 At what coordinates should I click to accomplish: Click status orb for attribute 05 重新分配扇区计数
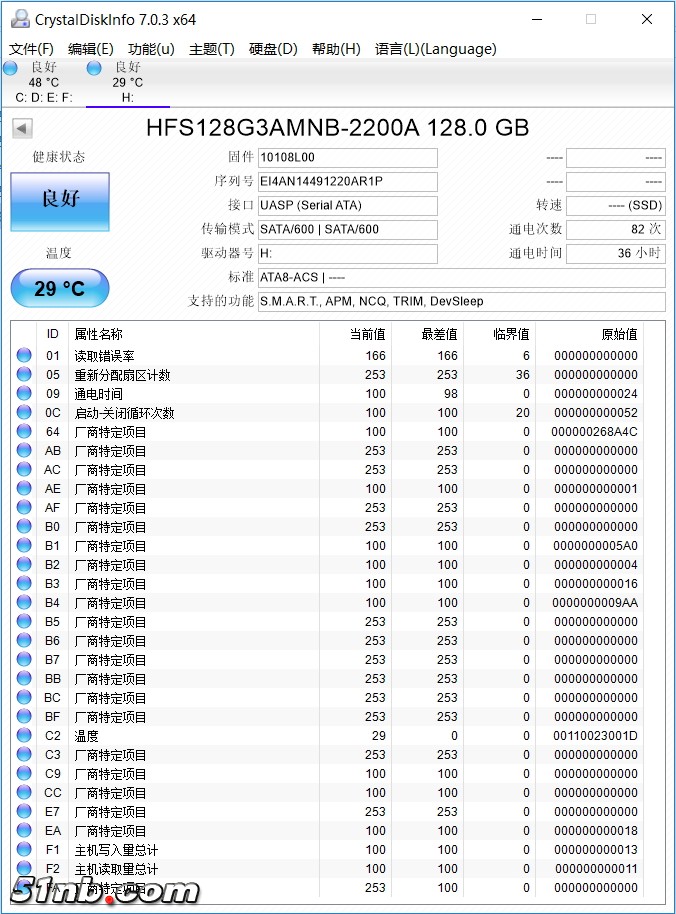pyautogui.click(x=24, y=375)
